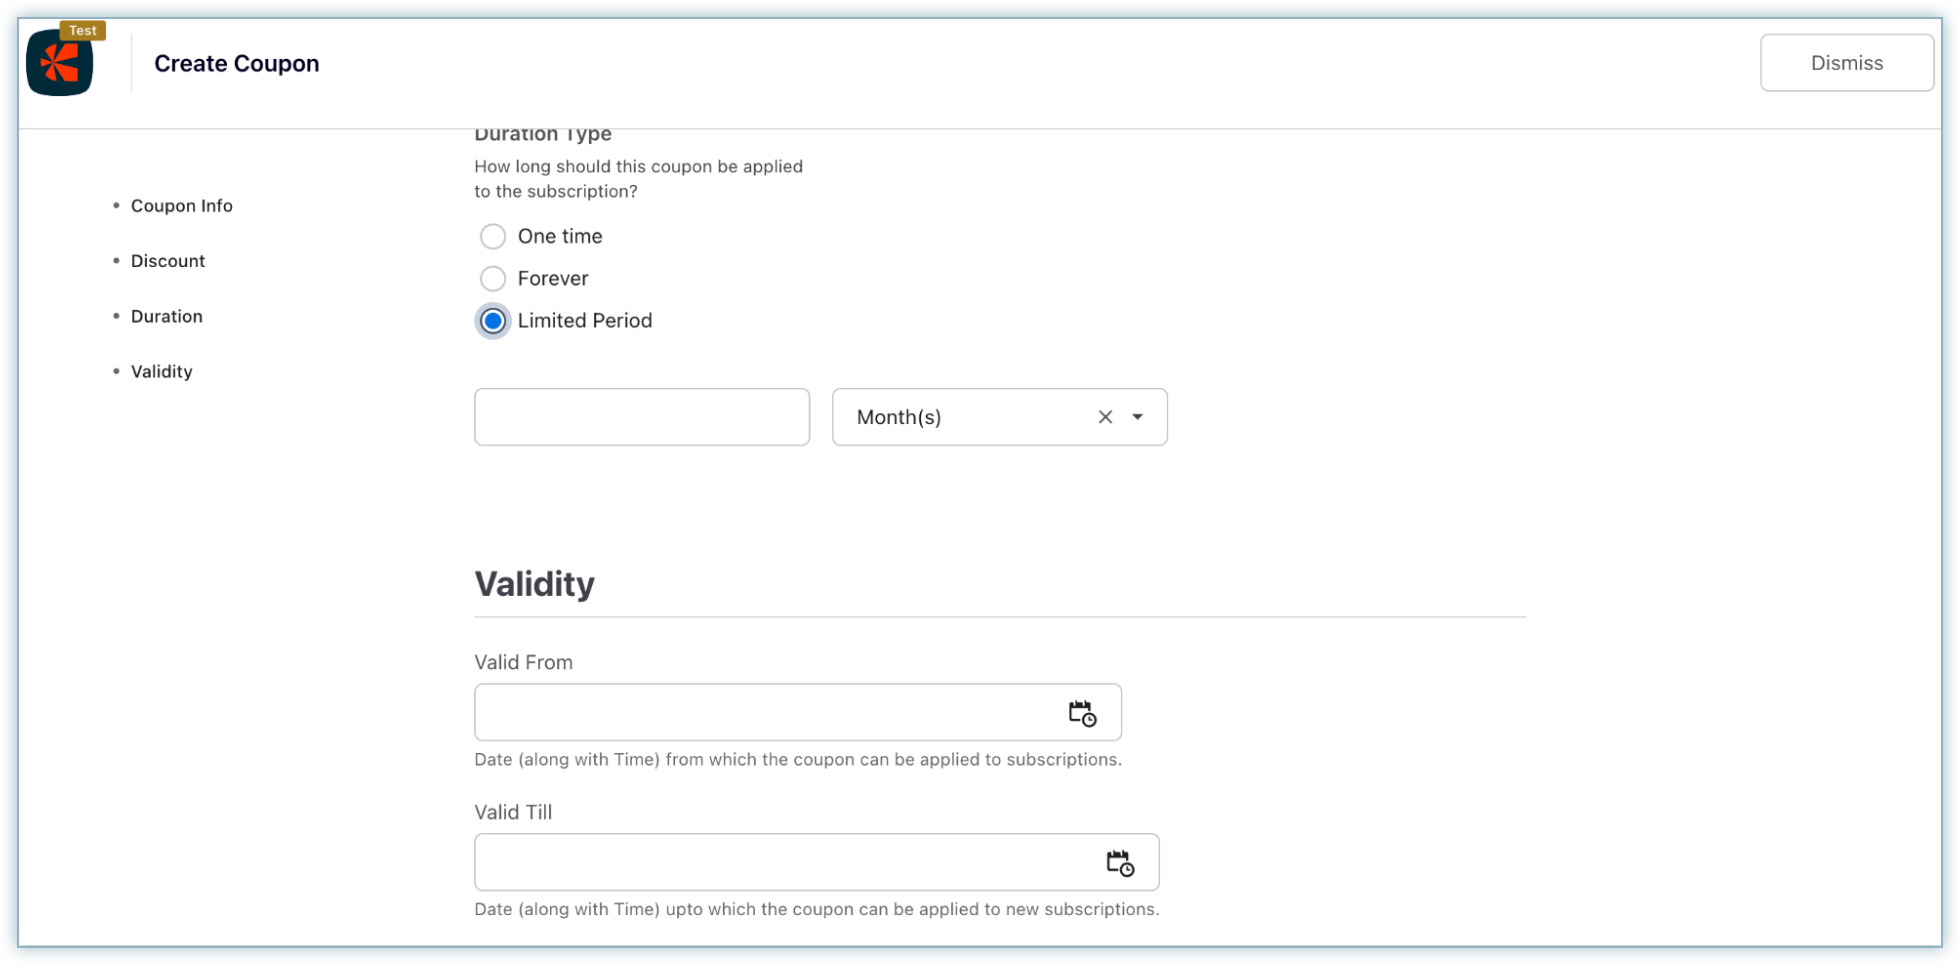1960x965 pixels.
Task: Navigate to the Discount section
Action: pyautogui.click(x=167, y=260)
